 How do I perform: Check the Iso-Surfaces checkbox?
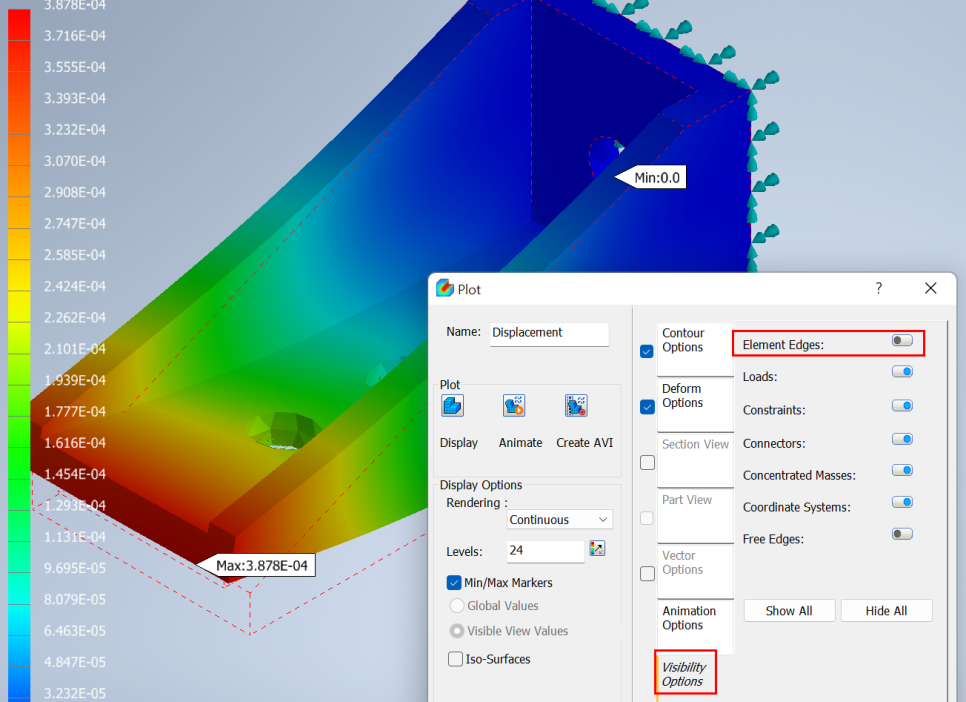click(456, 659)
